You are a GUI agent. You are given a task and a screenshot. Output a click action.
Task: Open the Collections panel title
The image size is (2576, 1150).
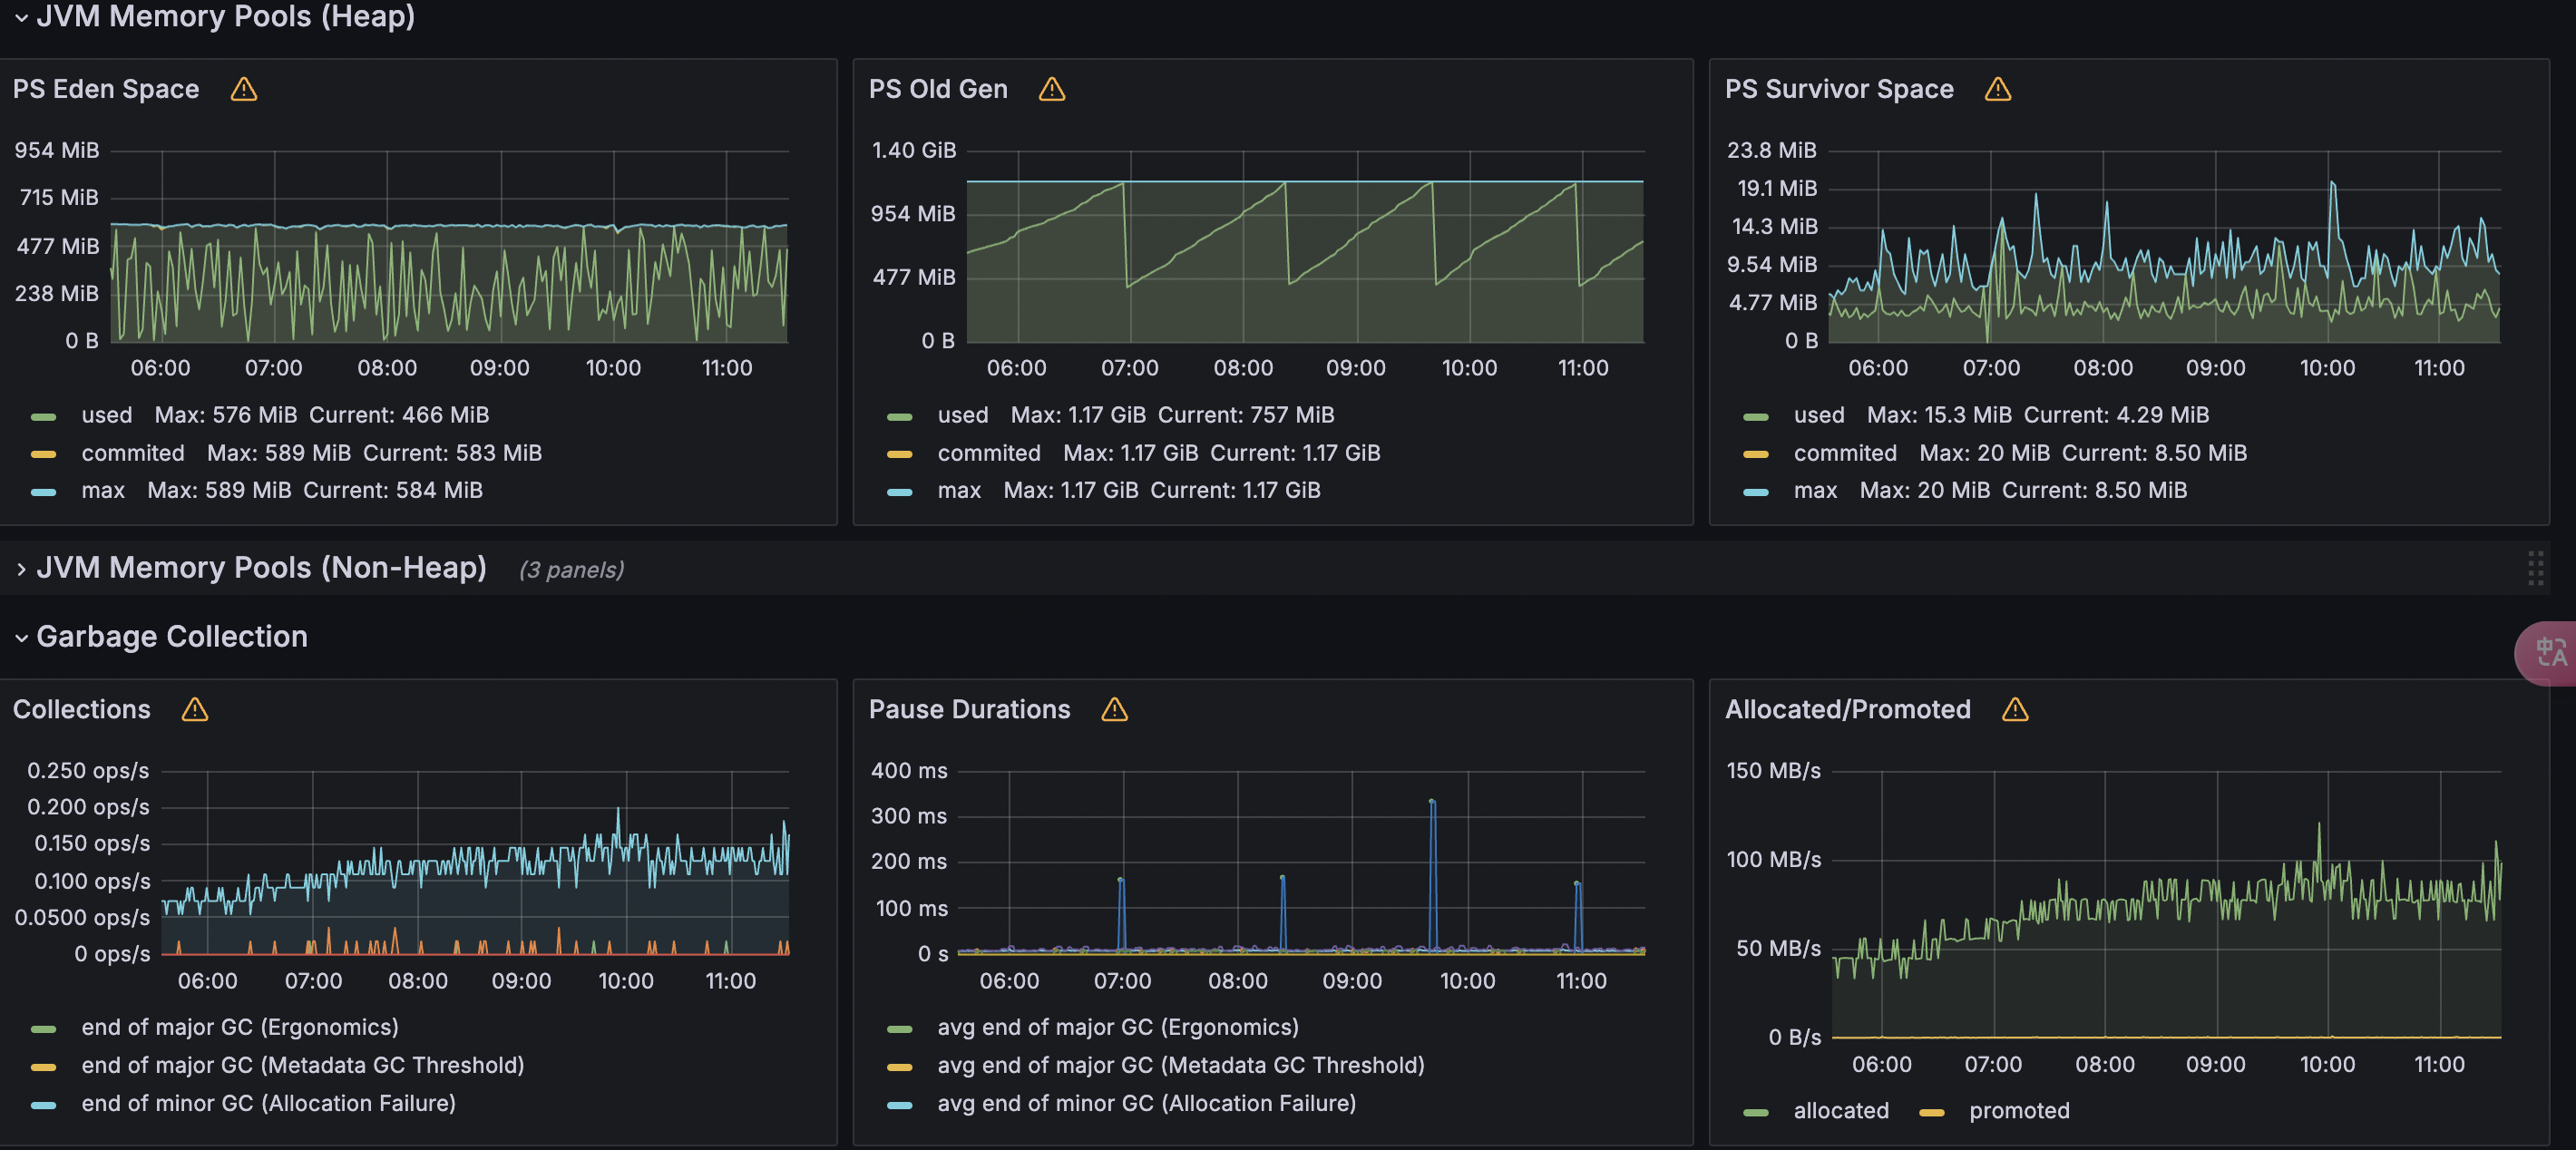(82, 709)
